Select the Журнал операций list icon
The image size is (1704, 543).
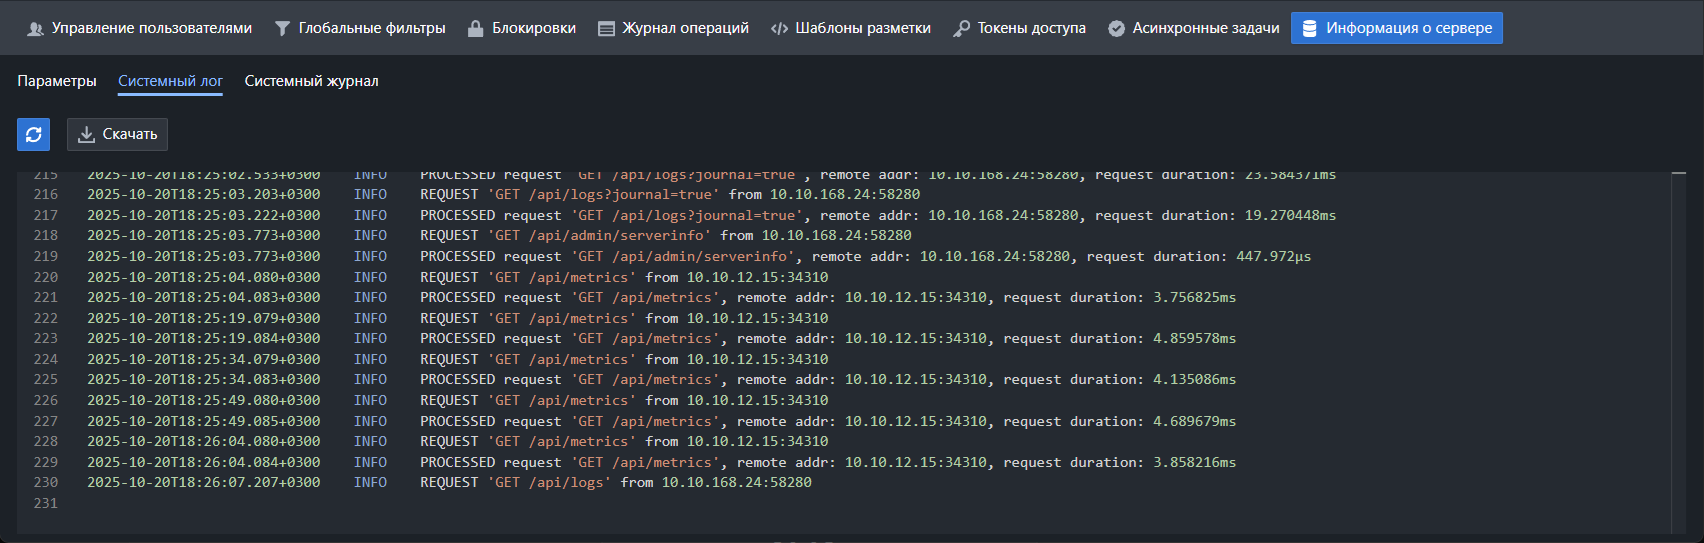[606, 29]
